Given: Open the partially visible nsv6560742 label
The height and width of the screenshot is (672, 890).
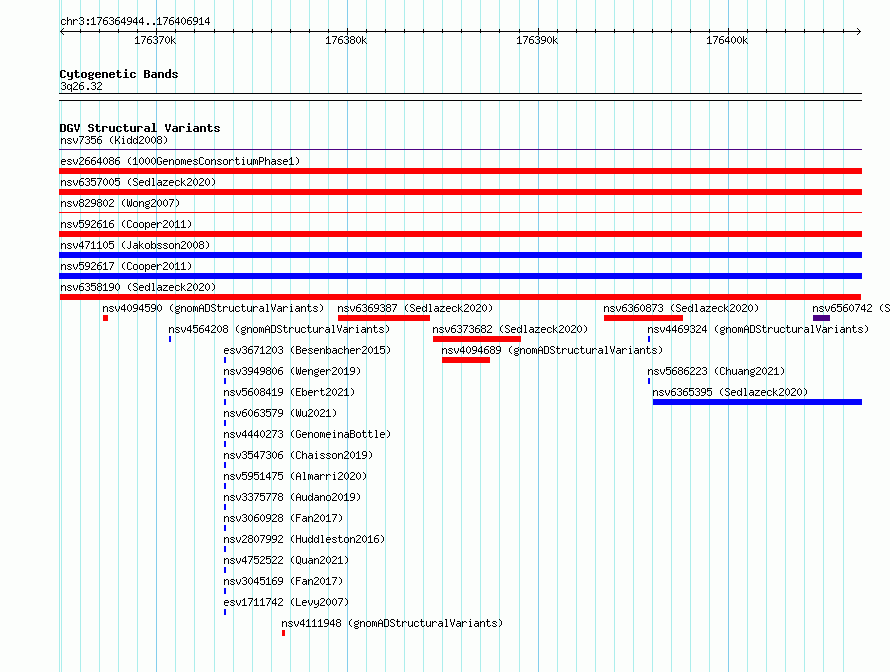Looking at the screenshot, I should pyautogui.click(x=851, y=308).
